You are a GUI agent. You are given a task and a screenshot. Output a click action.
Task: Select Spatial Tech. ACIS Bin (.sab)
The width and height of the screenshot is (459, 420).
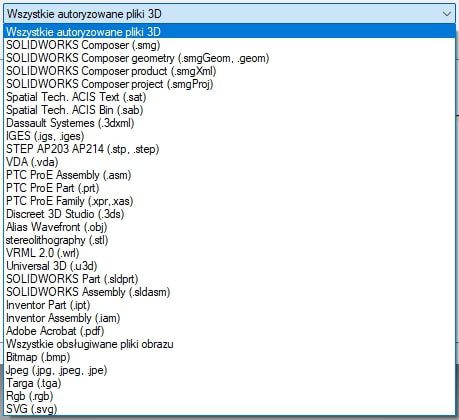tap(229, 110)
